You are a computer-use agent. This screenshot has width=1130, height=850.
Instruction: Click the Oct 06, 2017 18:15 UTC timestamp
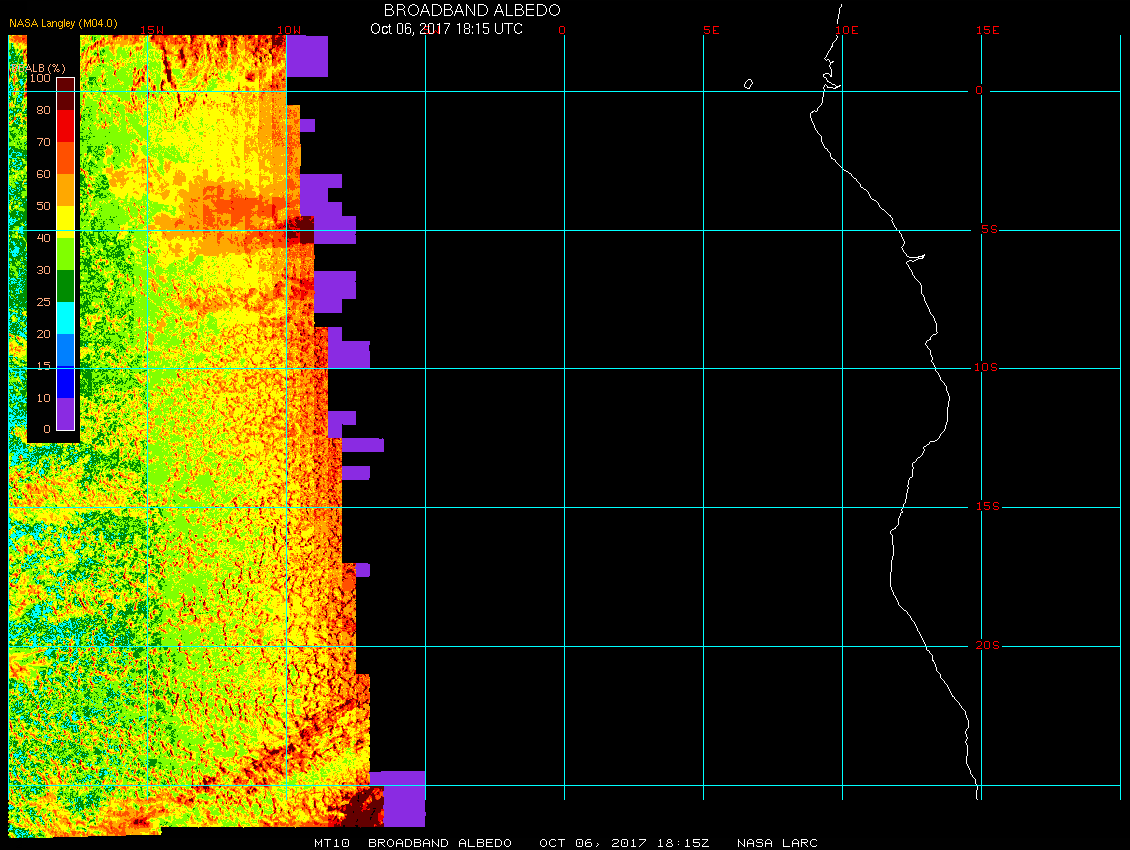(446, 29)
